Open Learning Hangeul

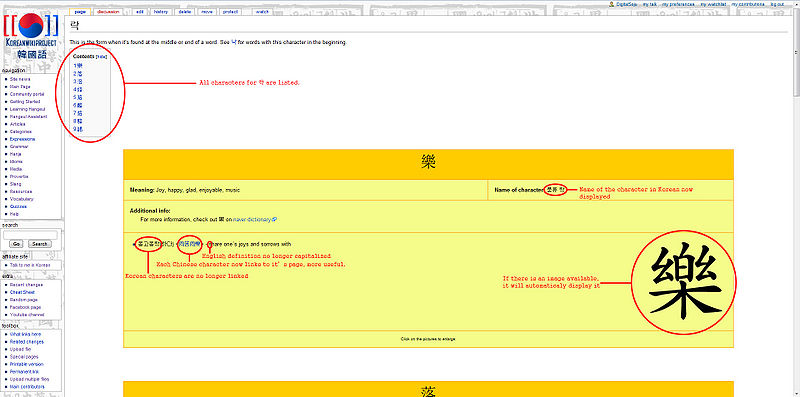28,109
